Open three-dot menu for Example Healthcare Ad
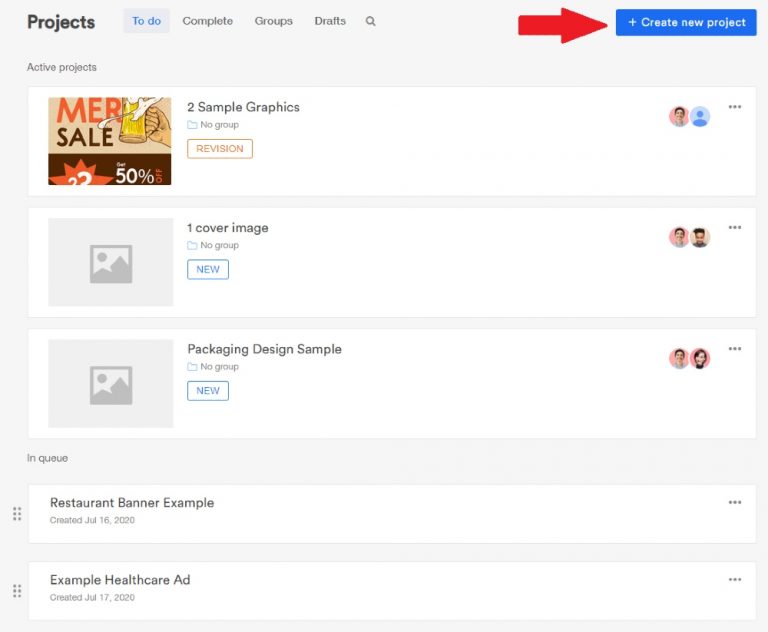 click(x=735, y=579)
